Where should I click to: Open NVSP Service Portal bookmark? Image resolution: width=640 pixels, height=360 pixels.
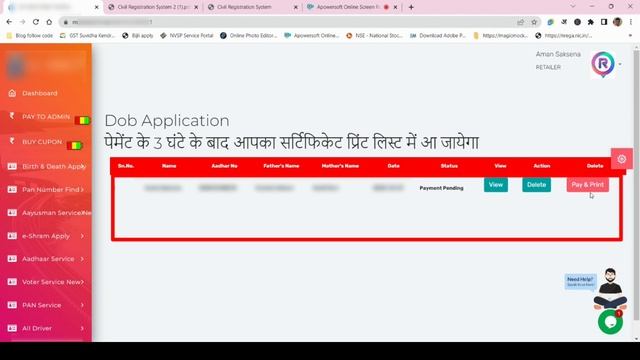pos(187,36)
